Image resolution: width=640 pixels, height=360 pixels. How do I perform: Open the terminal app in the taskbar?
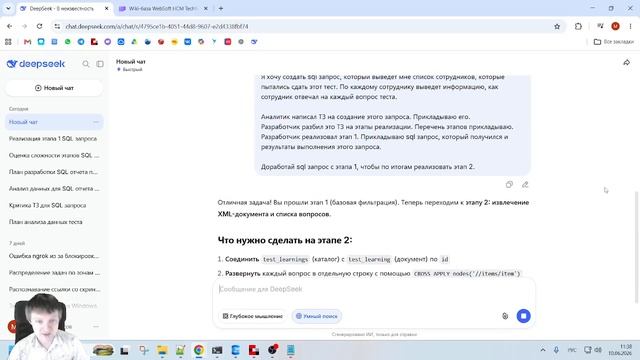coord(217,350)
